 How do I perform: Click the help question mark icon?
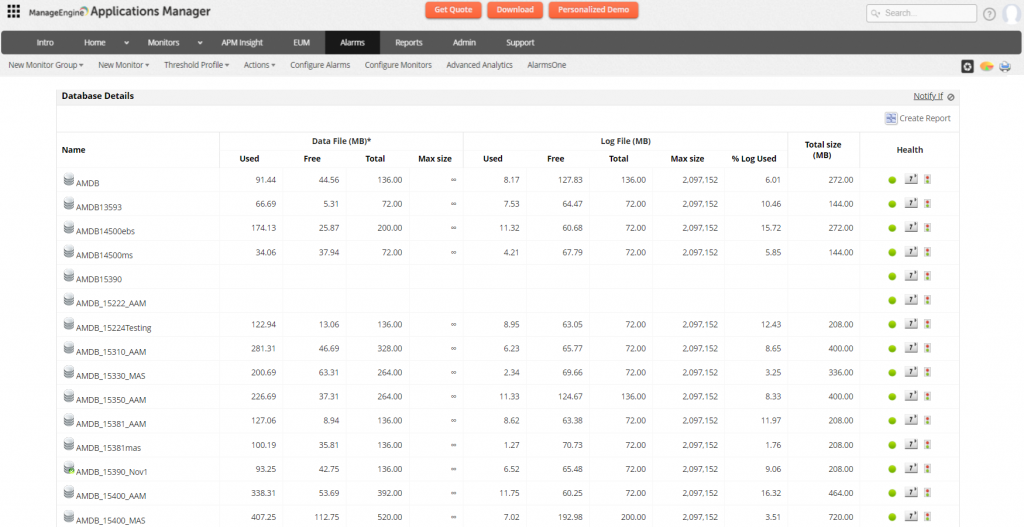coord(989,14)
